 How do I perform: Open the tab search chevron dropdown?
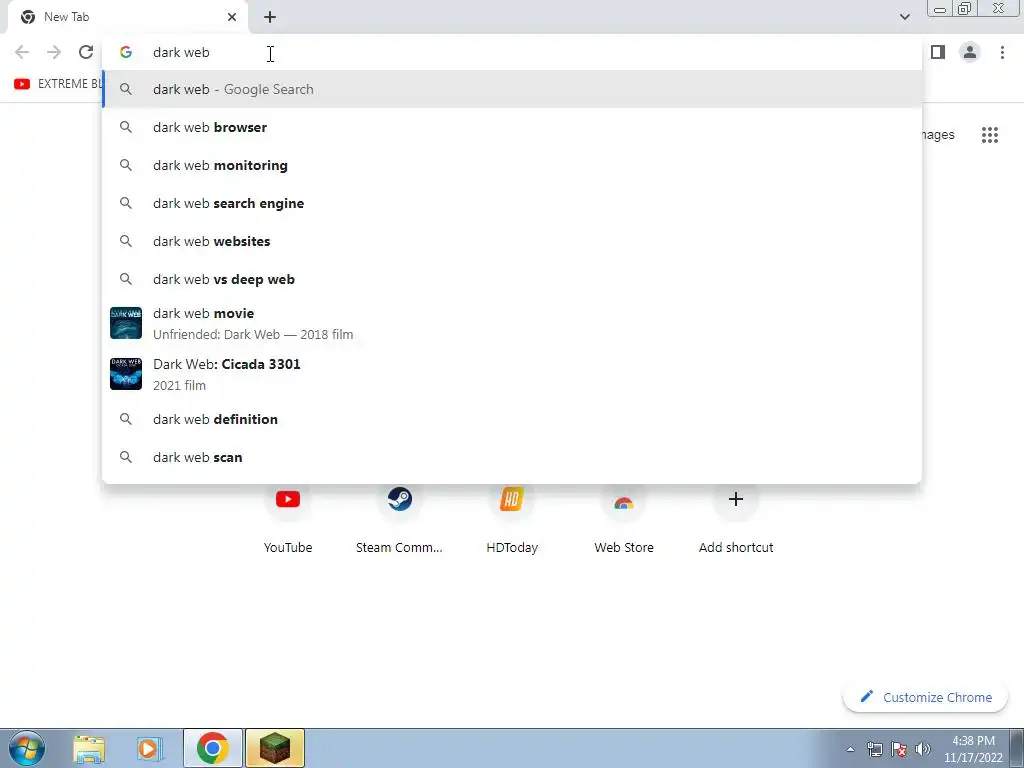click(x=904, y=17)
